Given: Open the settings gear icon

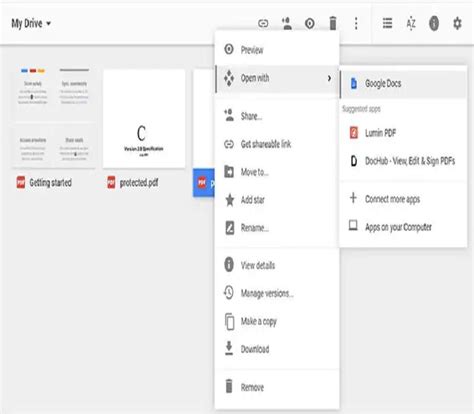Looking at the screenshot, I should click(457, 23).
